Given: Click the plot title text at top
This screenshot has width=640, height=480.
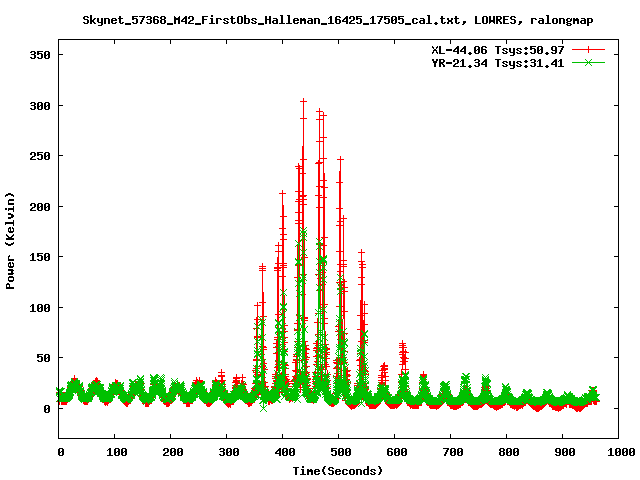Looking at the screenshot, I should tap(338, 20).
